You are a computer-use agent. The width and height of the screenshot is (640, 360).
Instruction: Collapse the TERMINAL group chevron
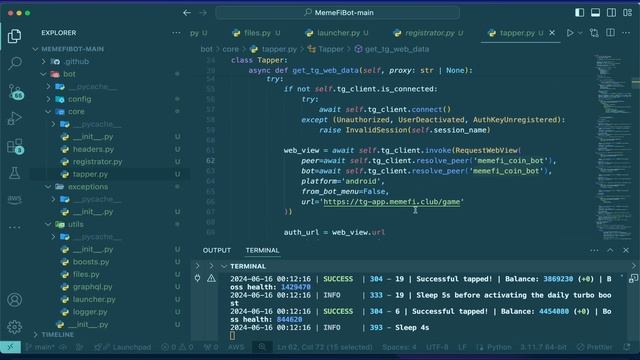point(224,266)
